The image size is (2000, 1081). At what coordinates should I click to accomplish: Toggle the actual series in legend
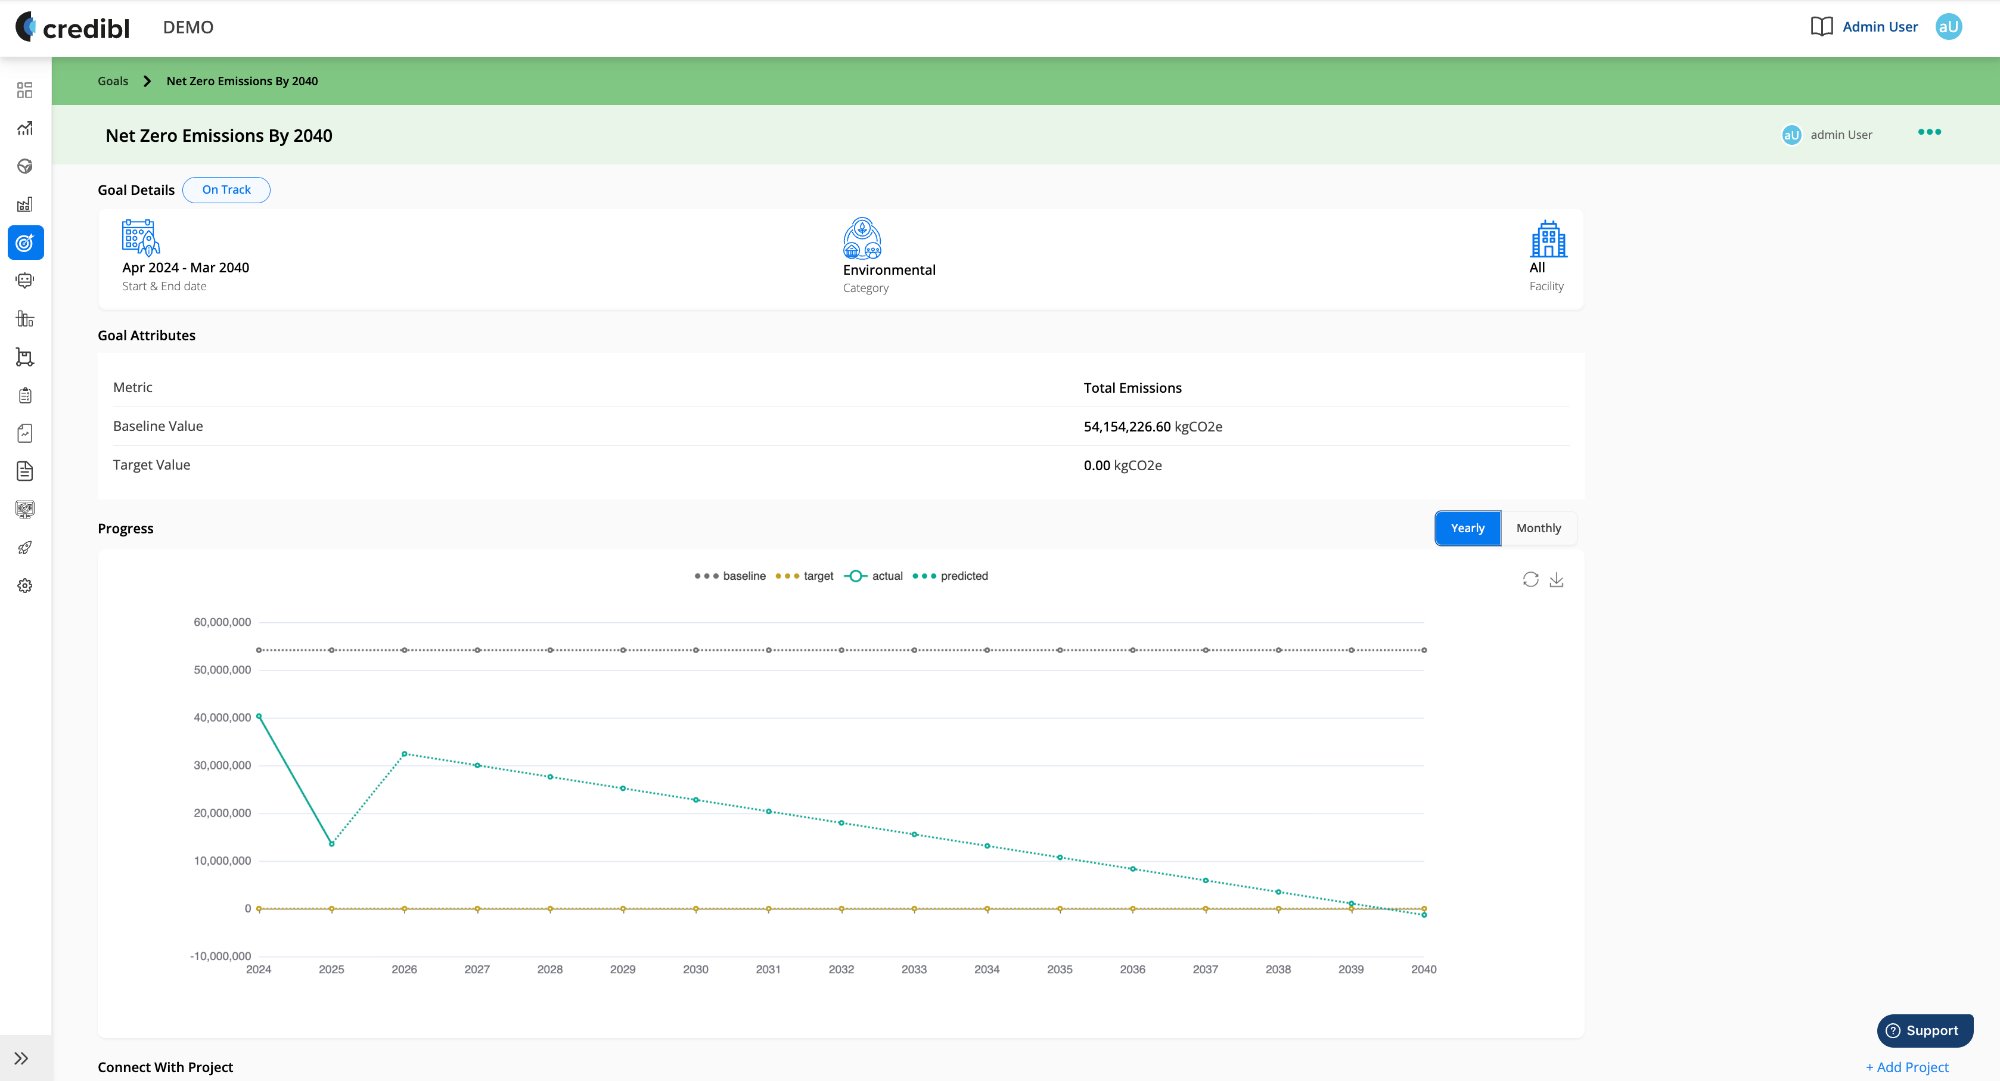pyautogui.click(x=873, y=576)
